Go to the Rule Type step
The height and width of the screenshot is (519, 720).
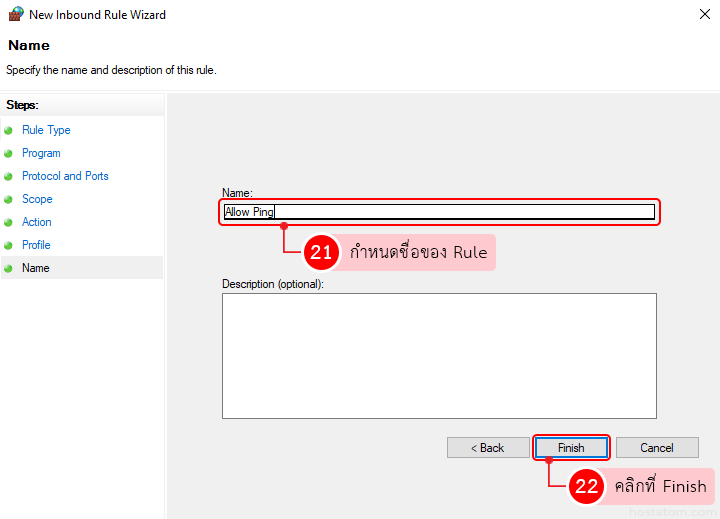pos(46,130)
